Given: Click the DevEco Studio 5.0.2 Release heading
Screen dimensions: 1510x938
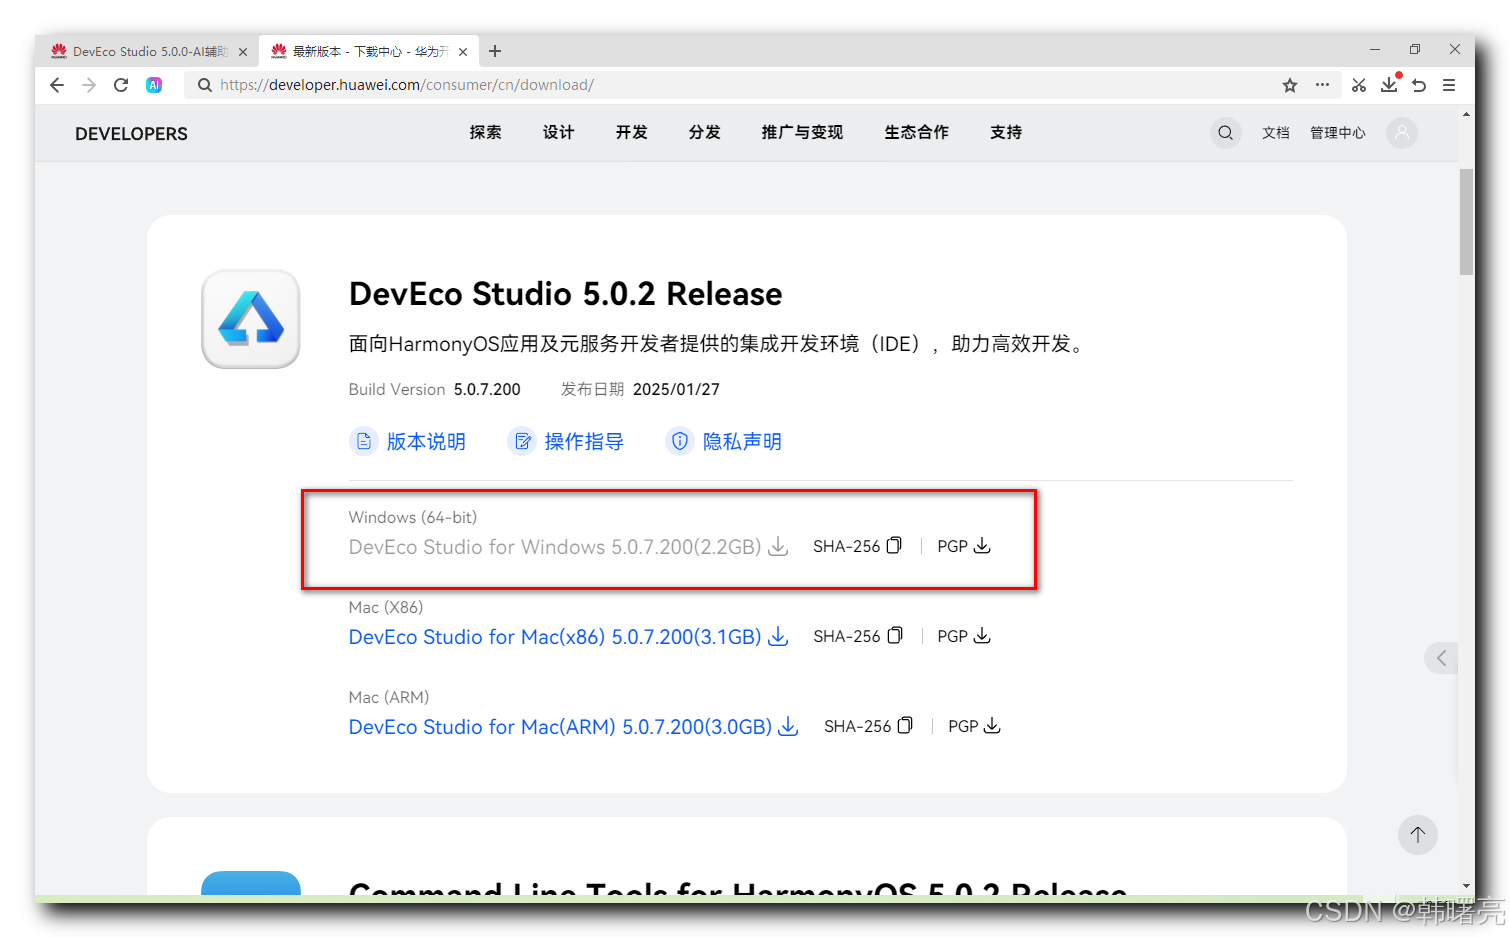Looking at the screenshot, I should point(565,294).
